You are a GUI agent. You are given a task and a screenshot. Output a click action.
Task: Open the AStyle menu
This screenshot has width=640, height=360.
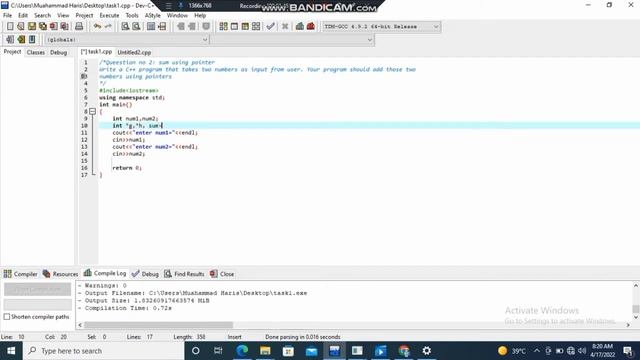coord(153,16)
